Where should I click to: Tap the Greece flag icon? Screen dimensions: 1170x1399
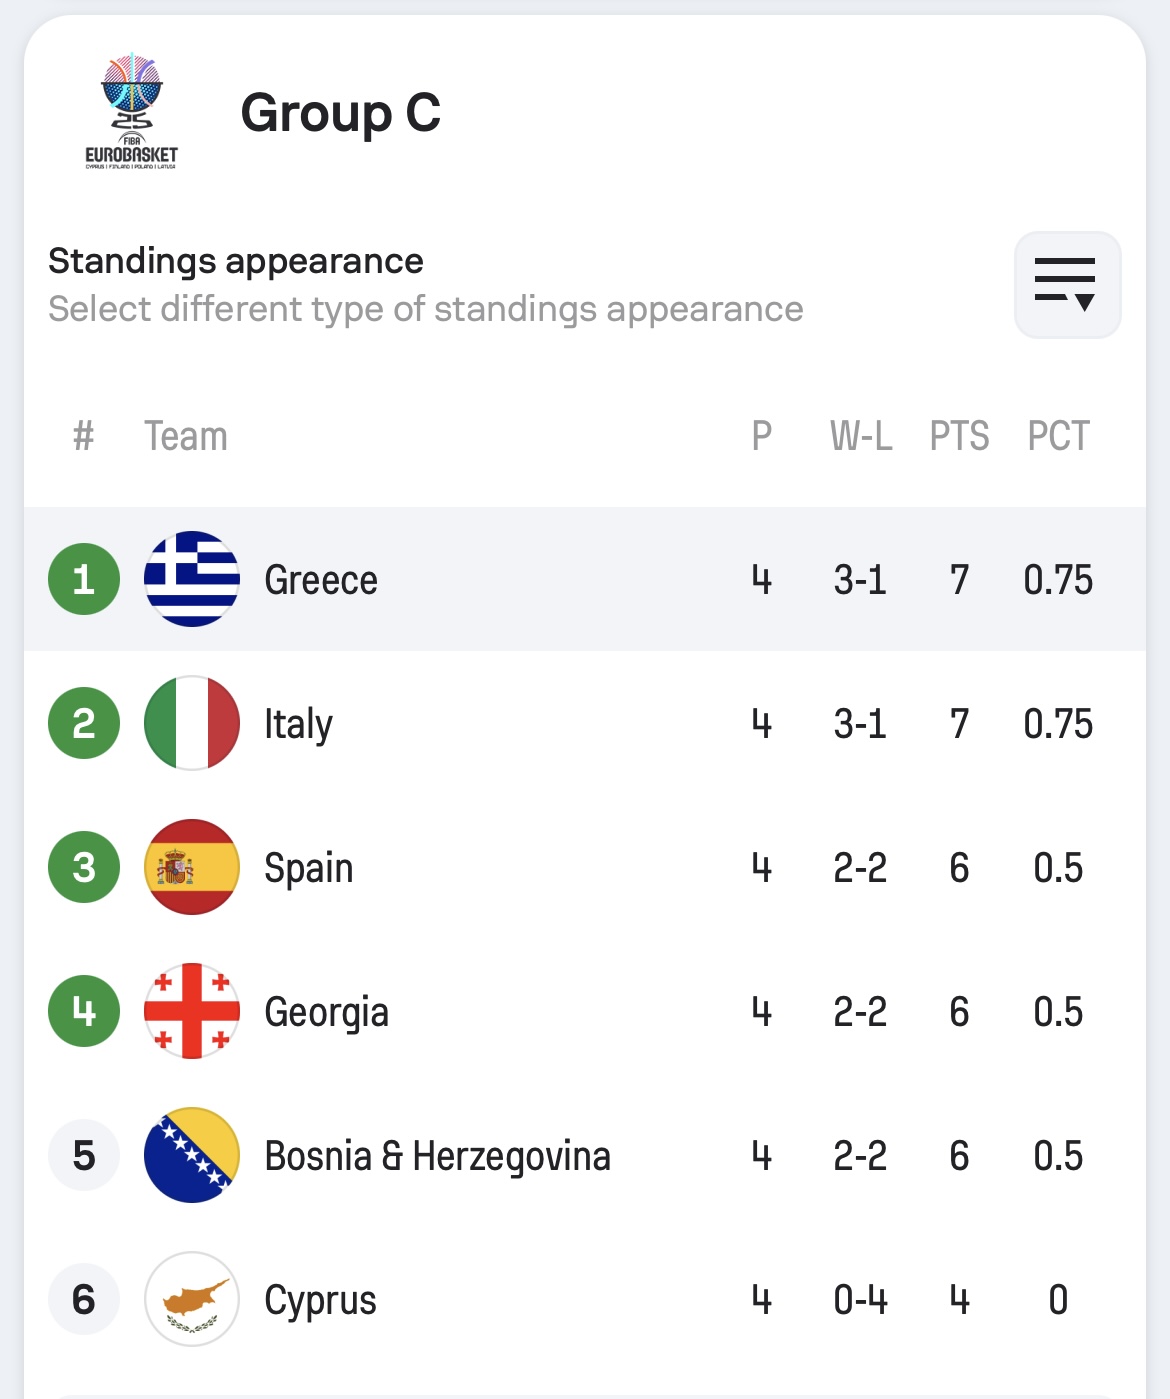coord(192,579)
